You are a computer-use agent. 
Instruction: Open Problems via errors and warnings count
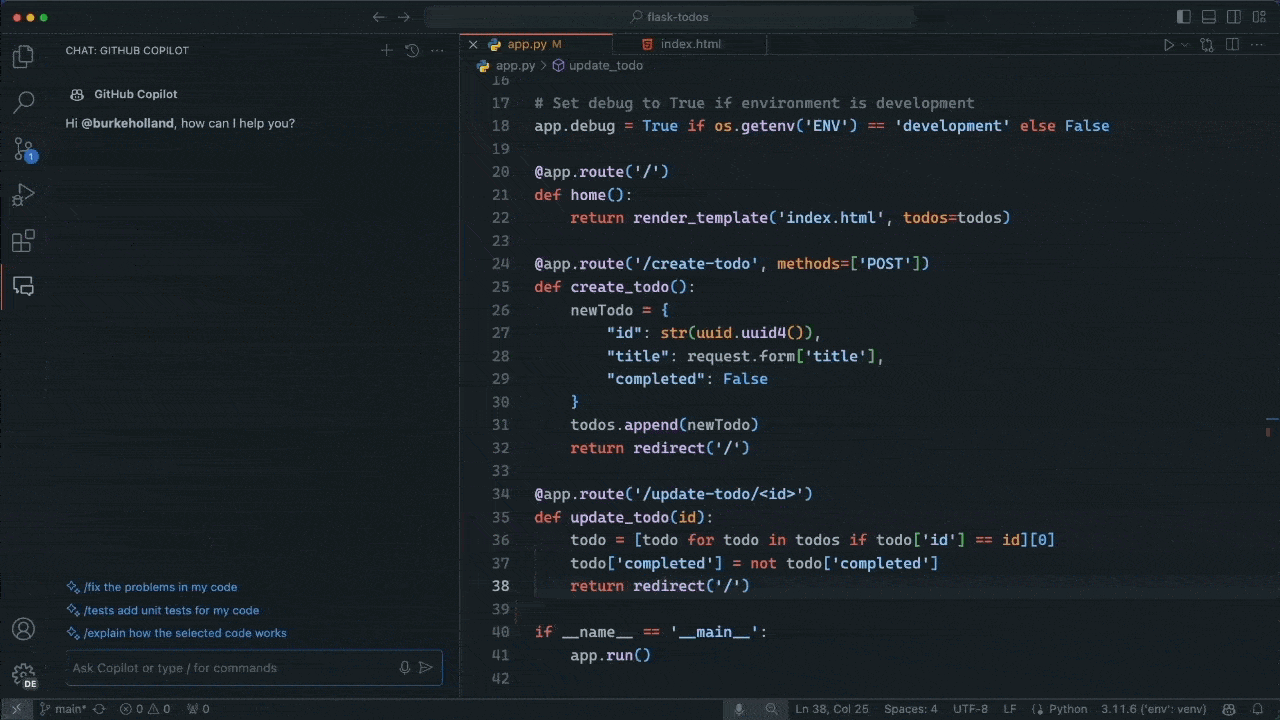(x=145, y=709)
